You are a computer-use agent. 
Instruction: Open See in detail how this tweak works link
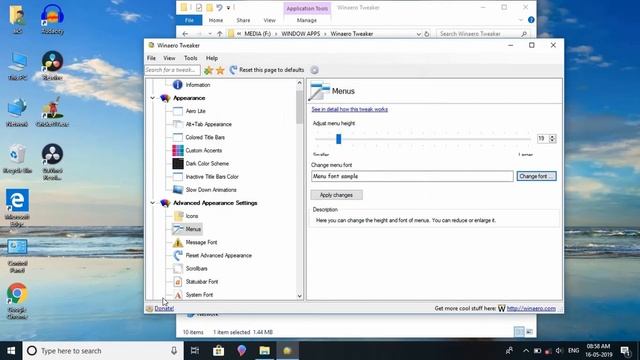(x=349, y=109)
